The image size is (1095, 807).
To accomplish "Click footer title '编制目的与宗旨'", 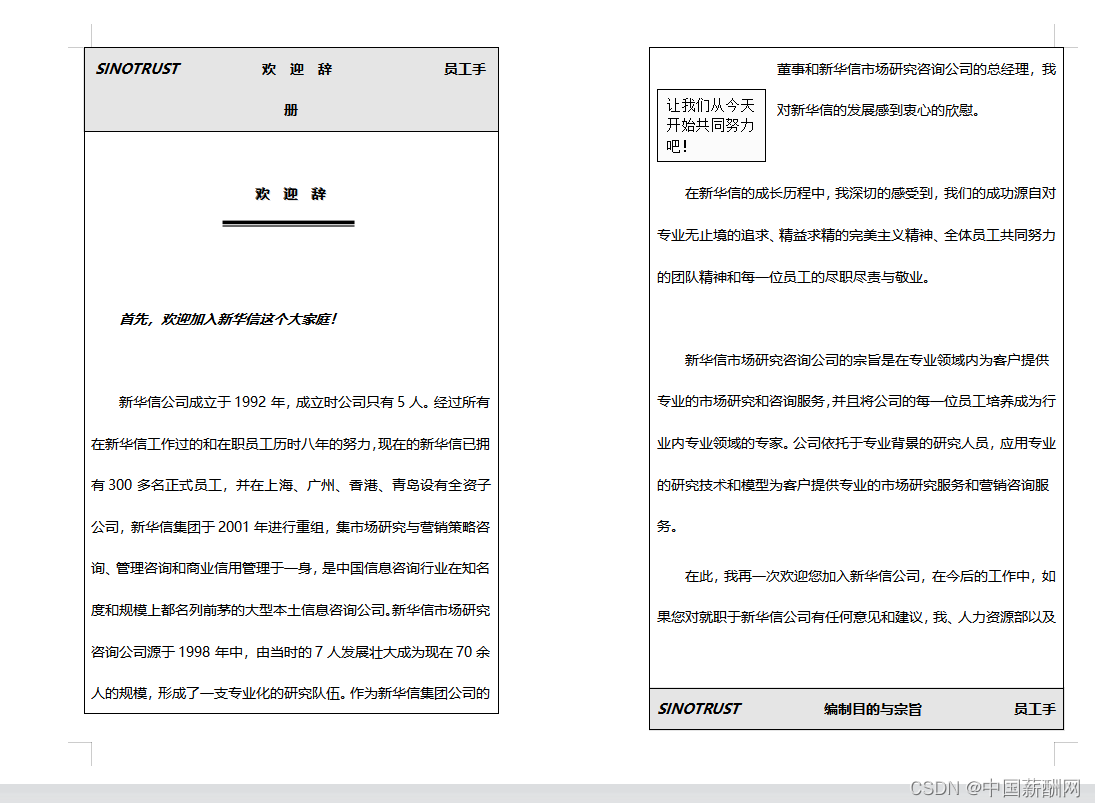I will pyautogui.click(x=873, y=709).
